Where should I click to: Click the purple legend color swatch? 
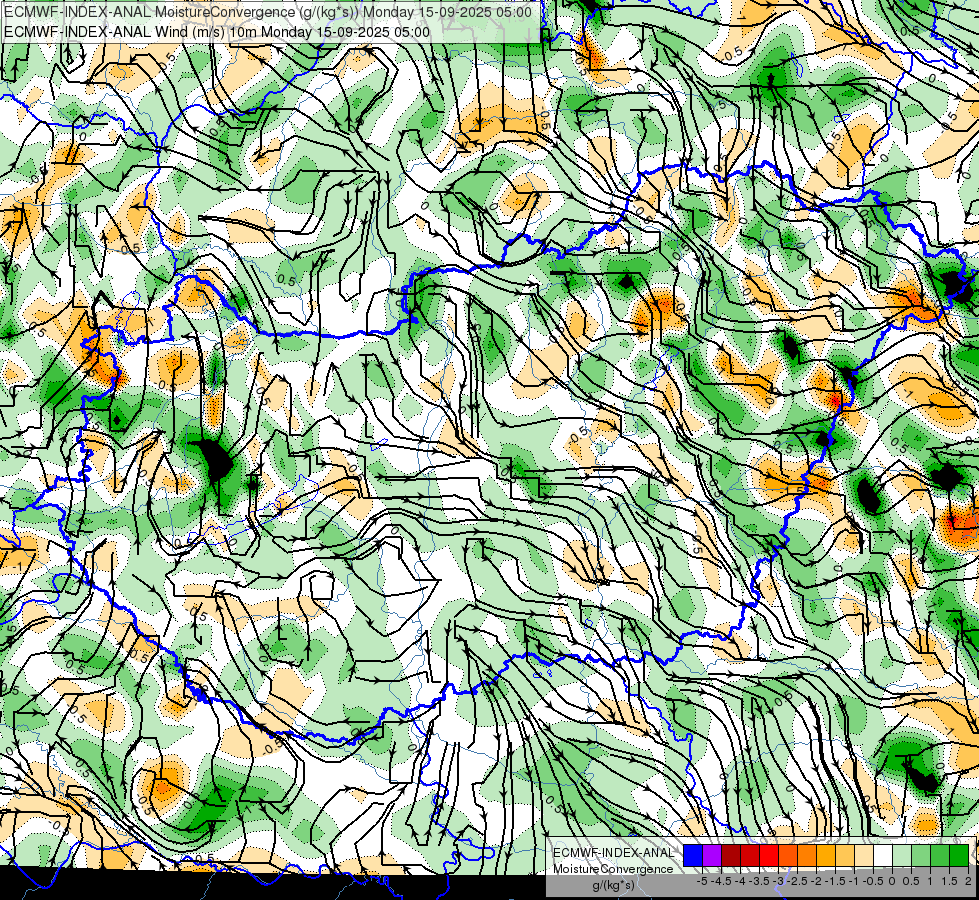point(712,855)
